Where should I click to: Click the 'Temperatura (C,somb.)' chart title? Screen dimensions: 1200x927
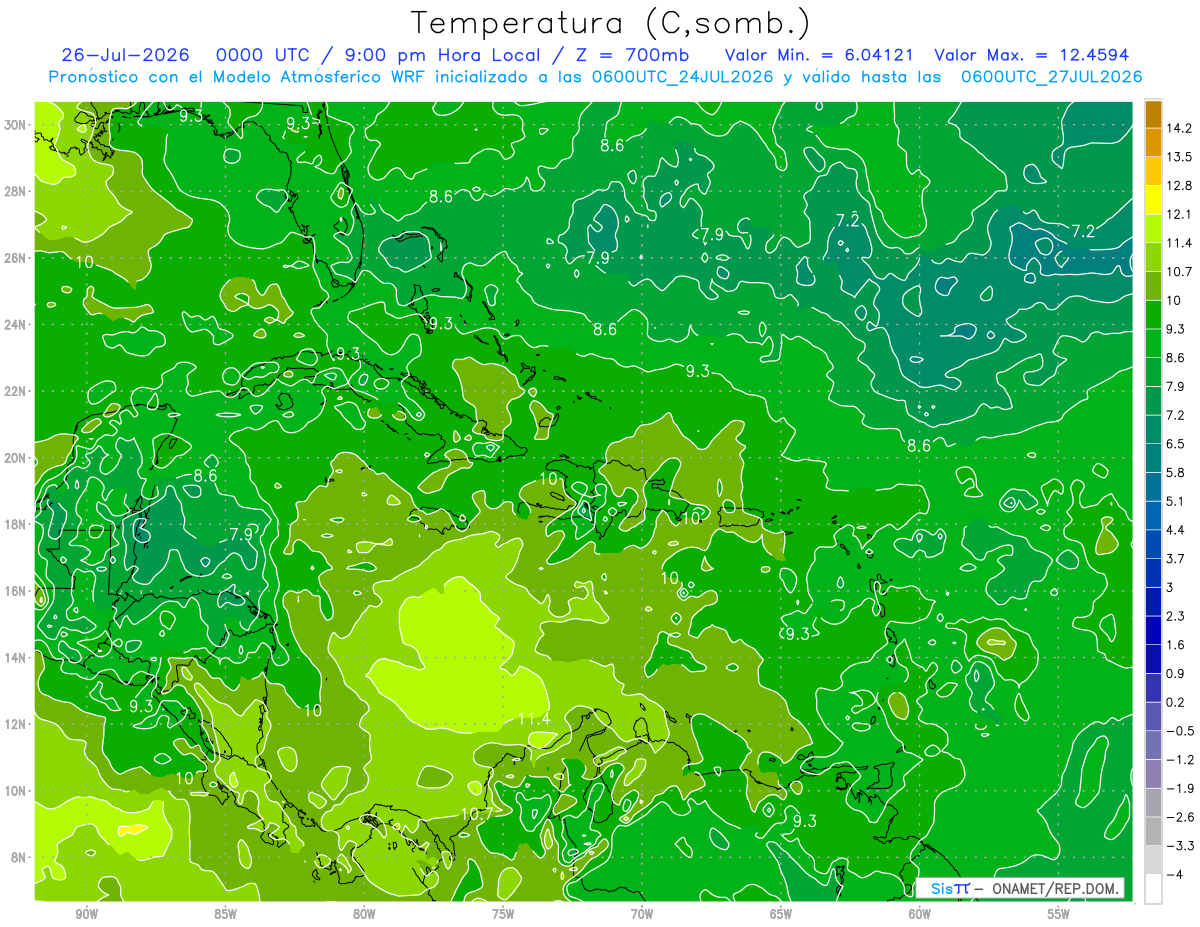click(611, 23)
